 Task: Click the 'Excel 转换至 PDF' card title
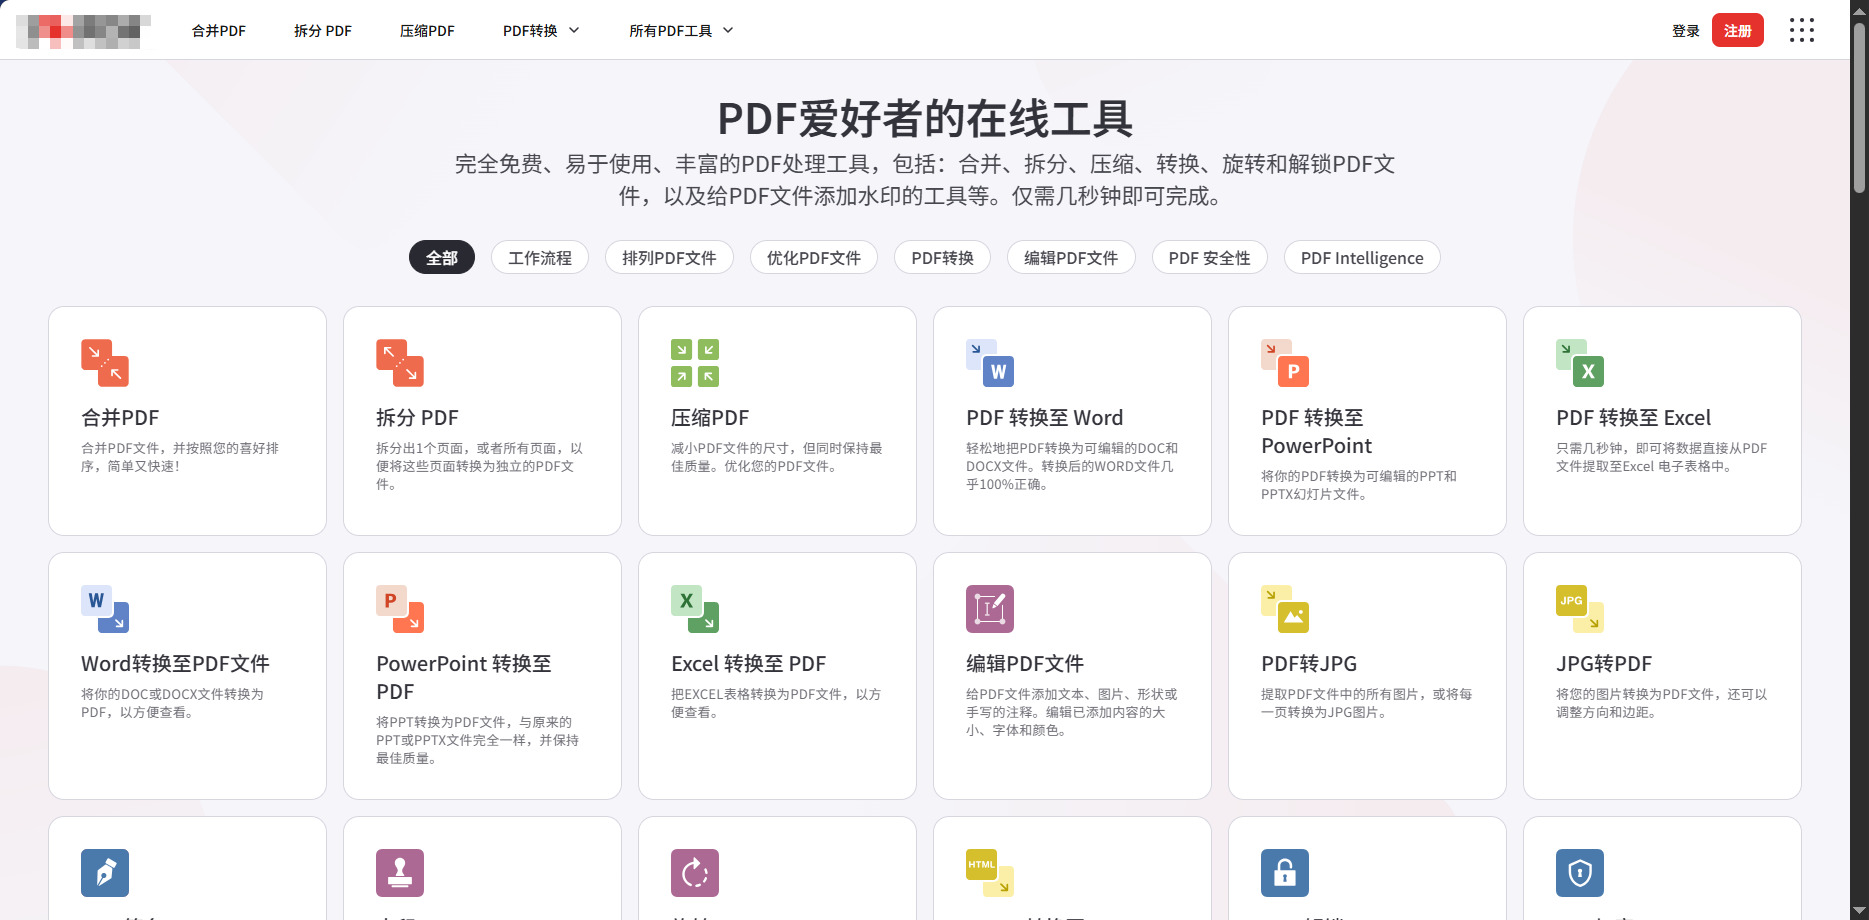748,664
